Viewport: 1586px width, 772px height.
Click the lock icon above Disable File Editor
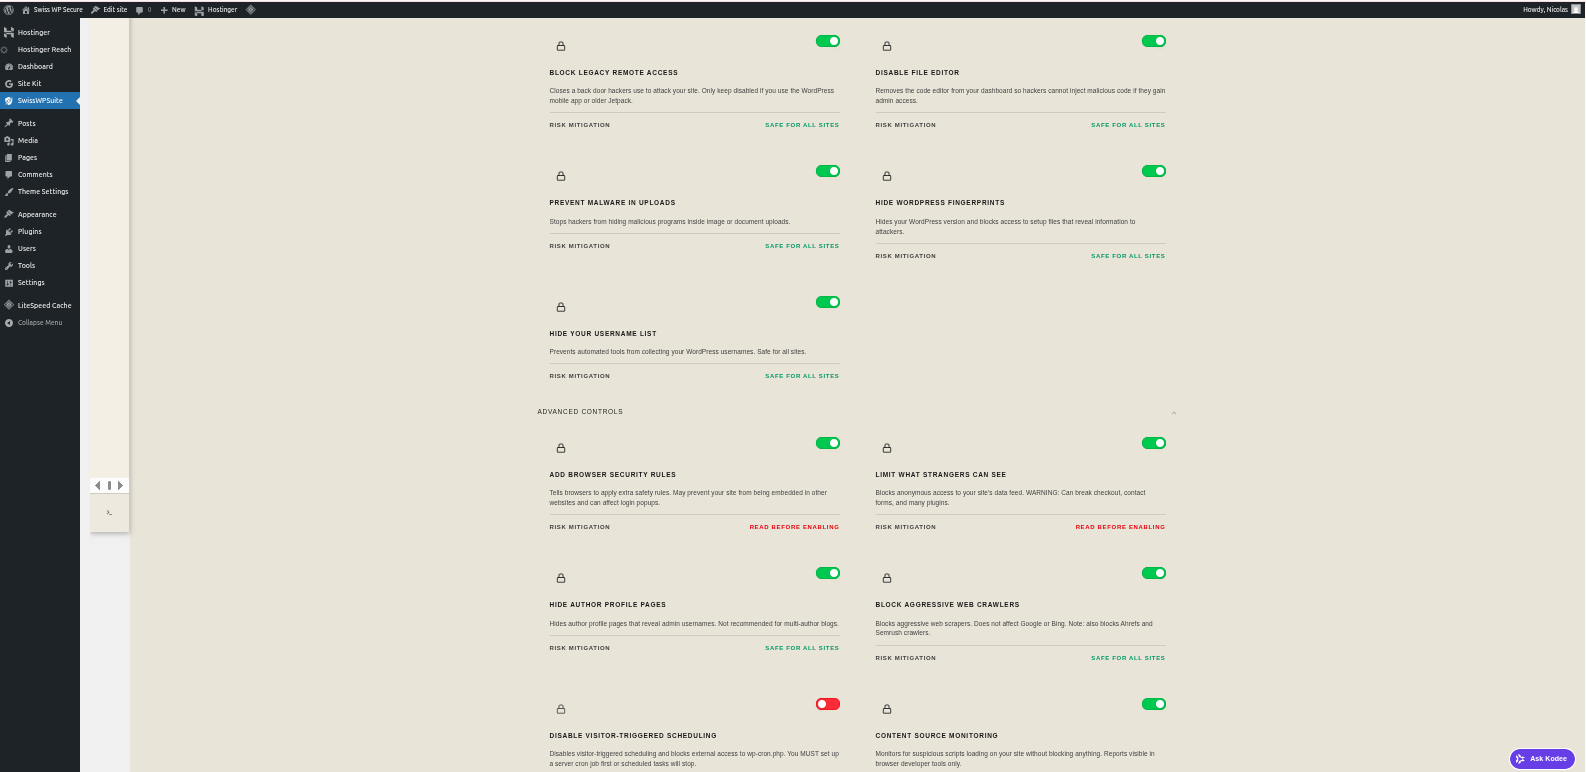click(887, 46)
